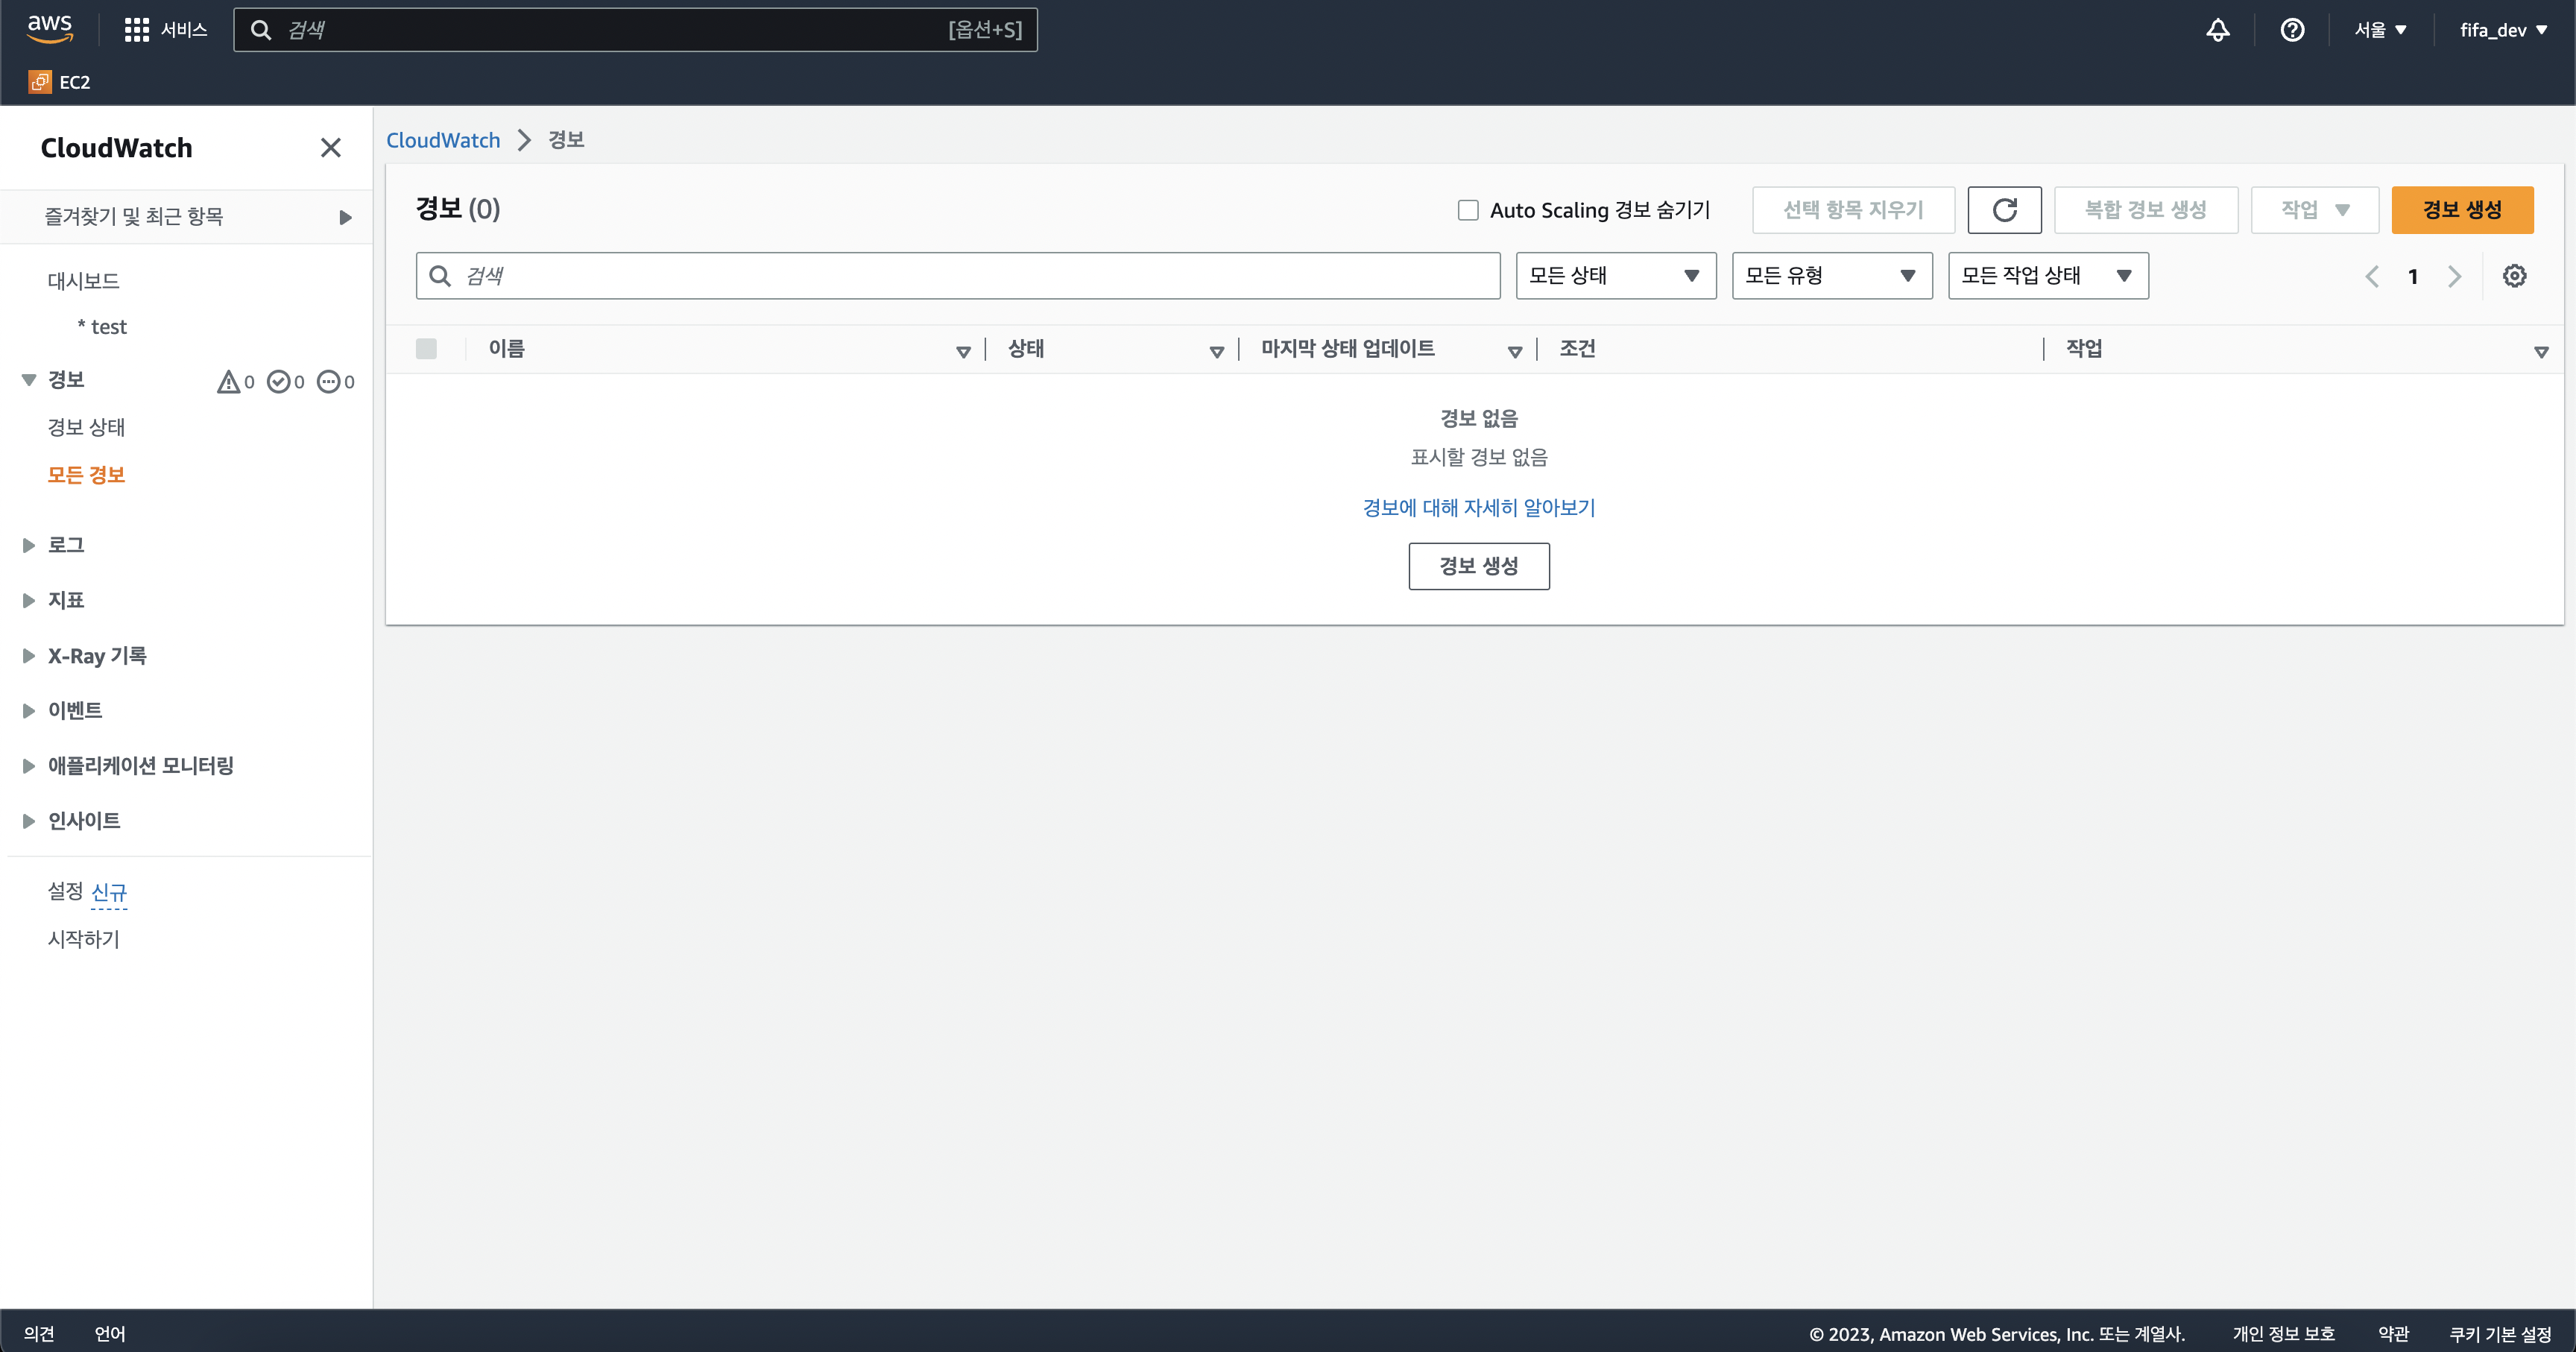2576x1352 pixels.
Task: Click the orange 경보 생성 button
Action: pyautogui.click(x=2461, y=210)
